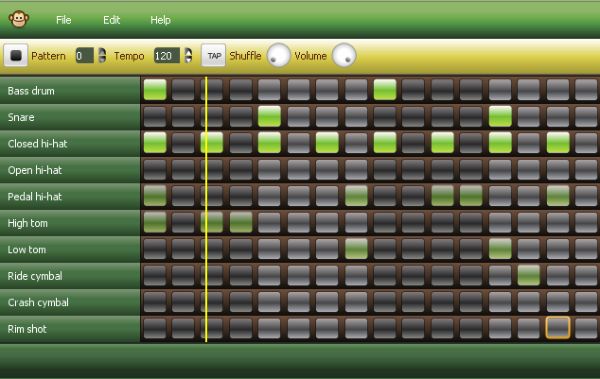This screenshot has height=379, width=600.
Task: Disable Low tom step 13
Action: pyautogui.click(x=500, y=249)
